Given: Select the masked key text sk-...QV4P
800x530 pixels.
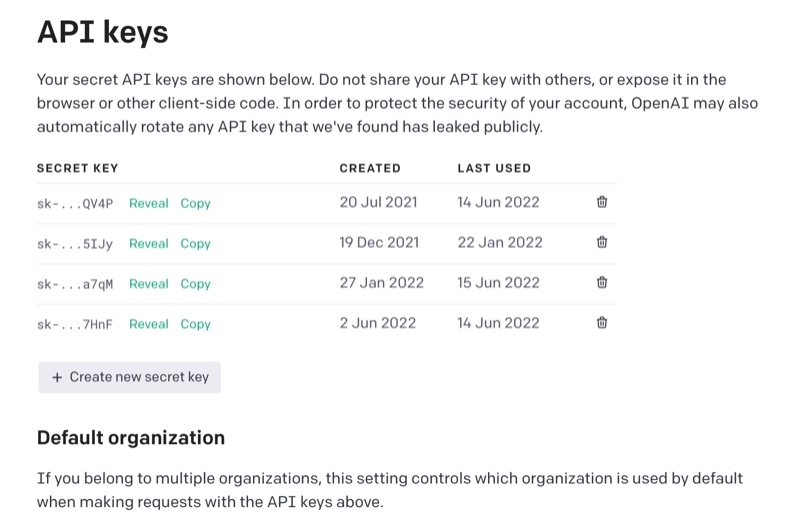Looking at the screenshot, I should tap(75, 203).
